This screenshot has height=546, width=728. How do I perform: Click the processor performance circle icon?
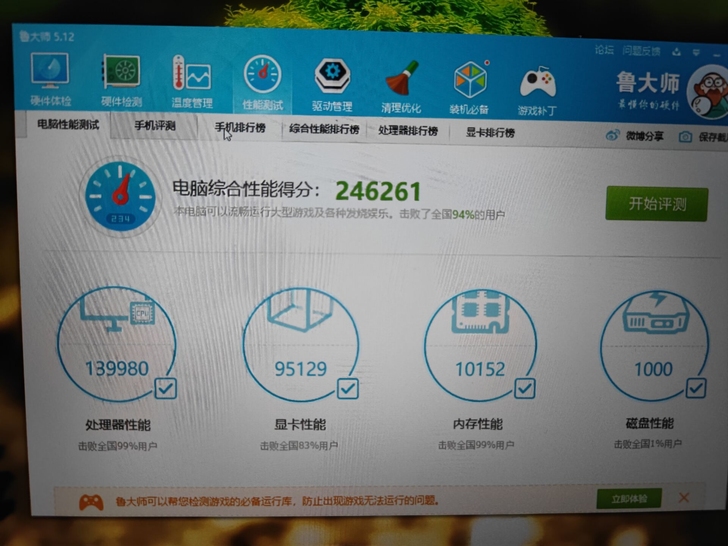(x=117, y=344)
